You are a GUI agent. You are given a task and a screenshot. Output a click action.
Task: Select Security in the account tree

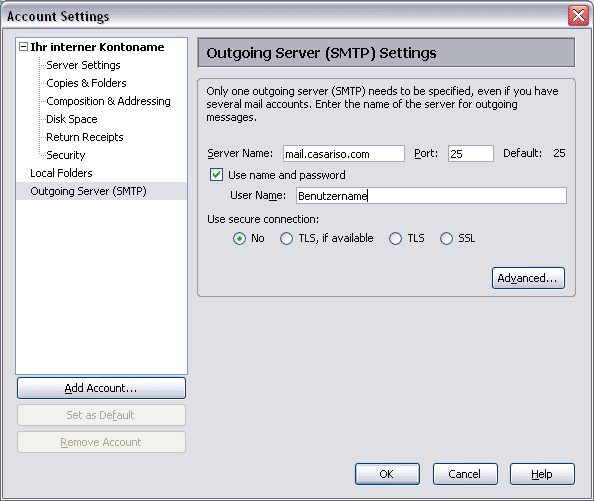coord(66,155)
